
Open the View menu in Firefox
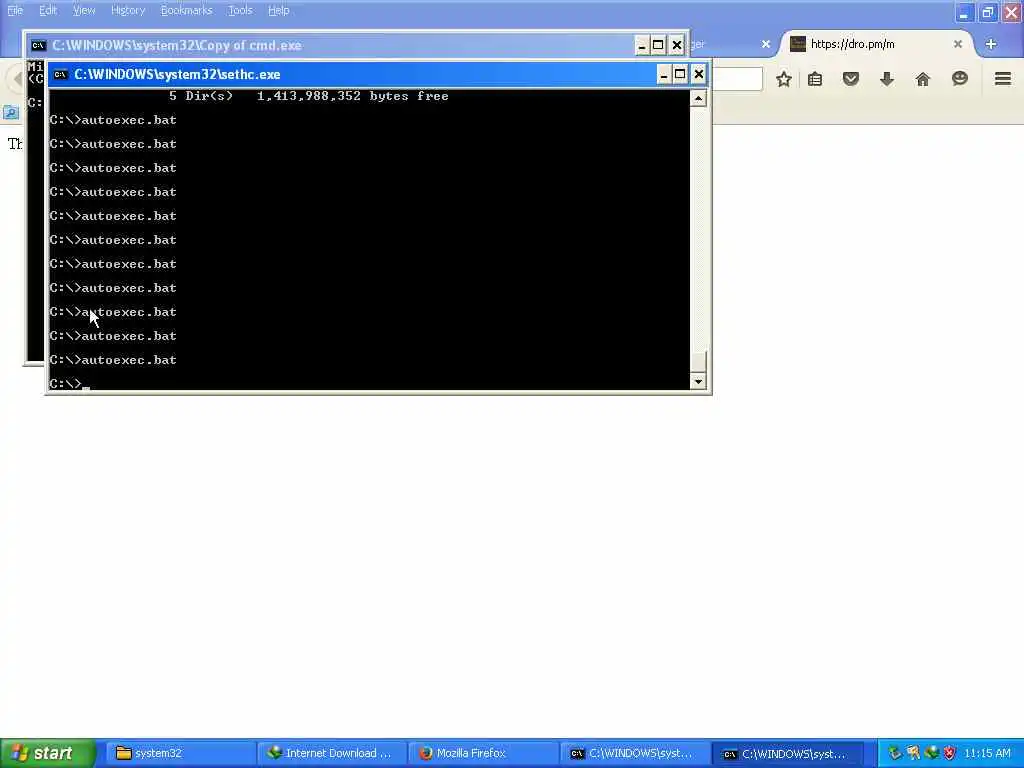point(84,10)
